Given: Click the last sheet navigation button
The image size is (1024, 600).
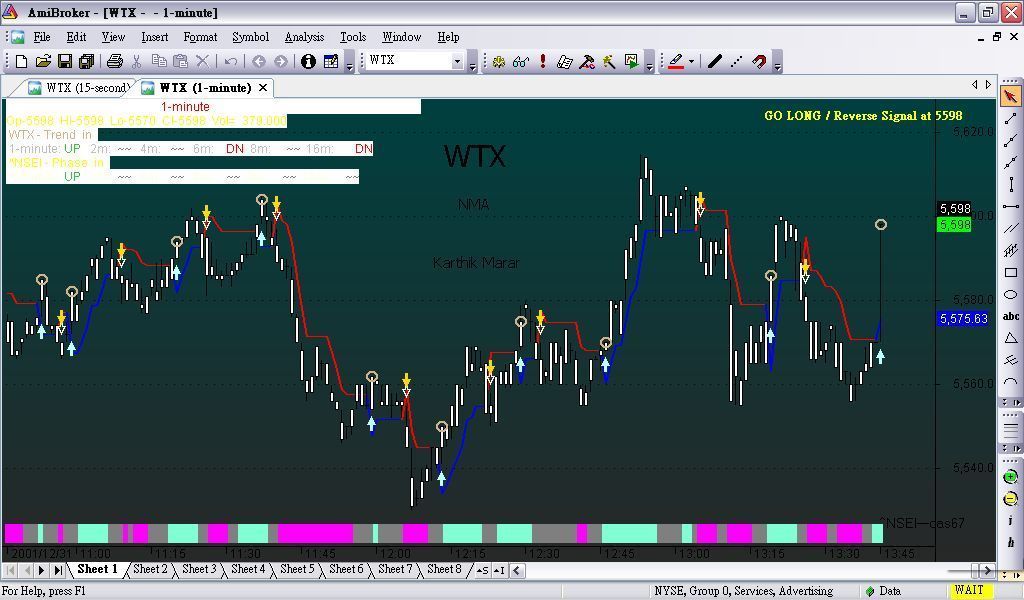Looking at the screenshot, I should click(57, 570).
